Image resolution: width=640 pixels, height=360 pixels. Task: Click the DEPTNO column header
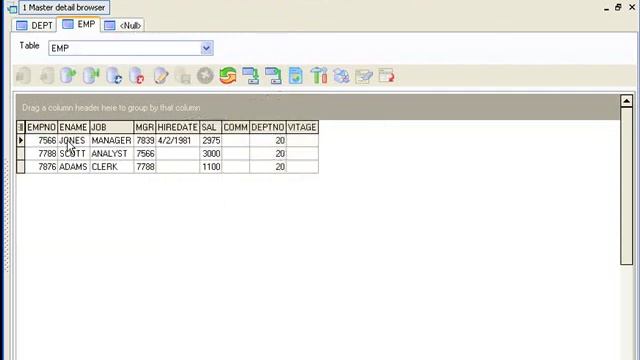click(x=268, y=127)
